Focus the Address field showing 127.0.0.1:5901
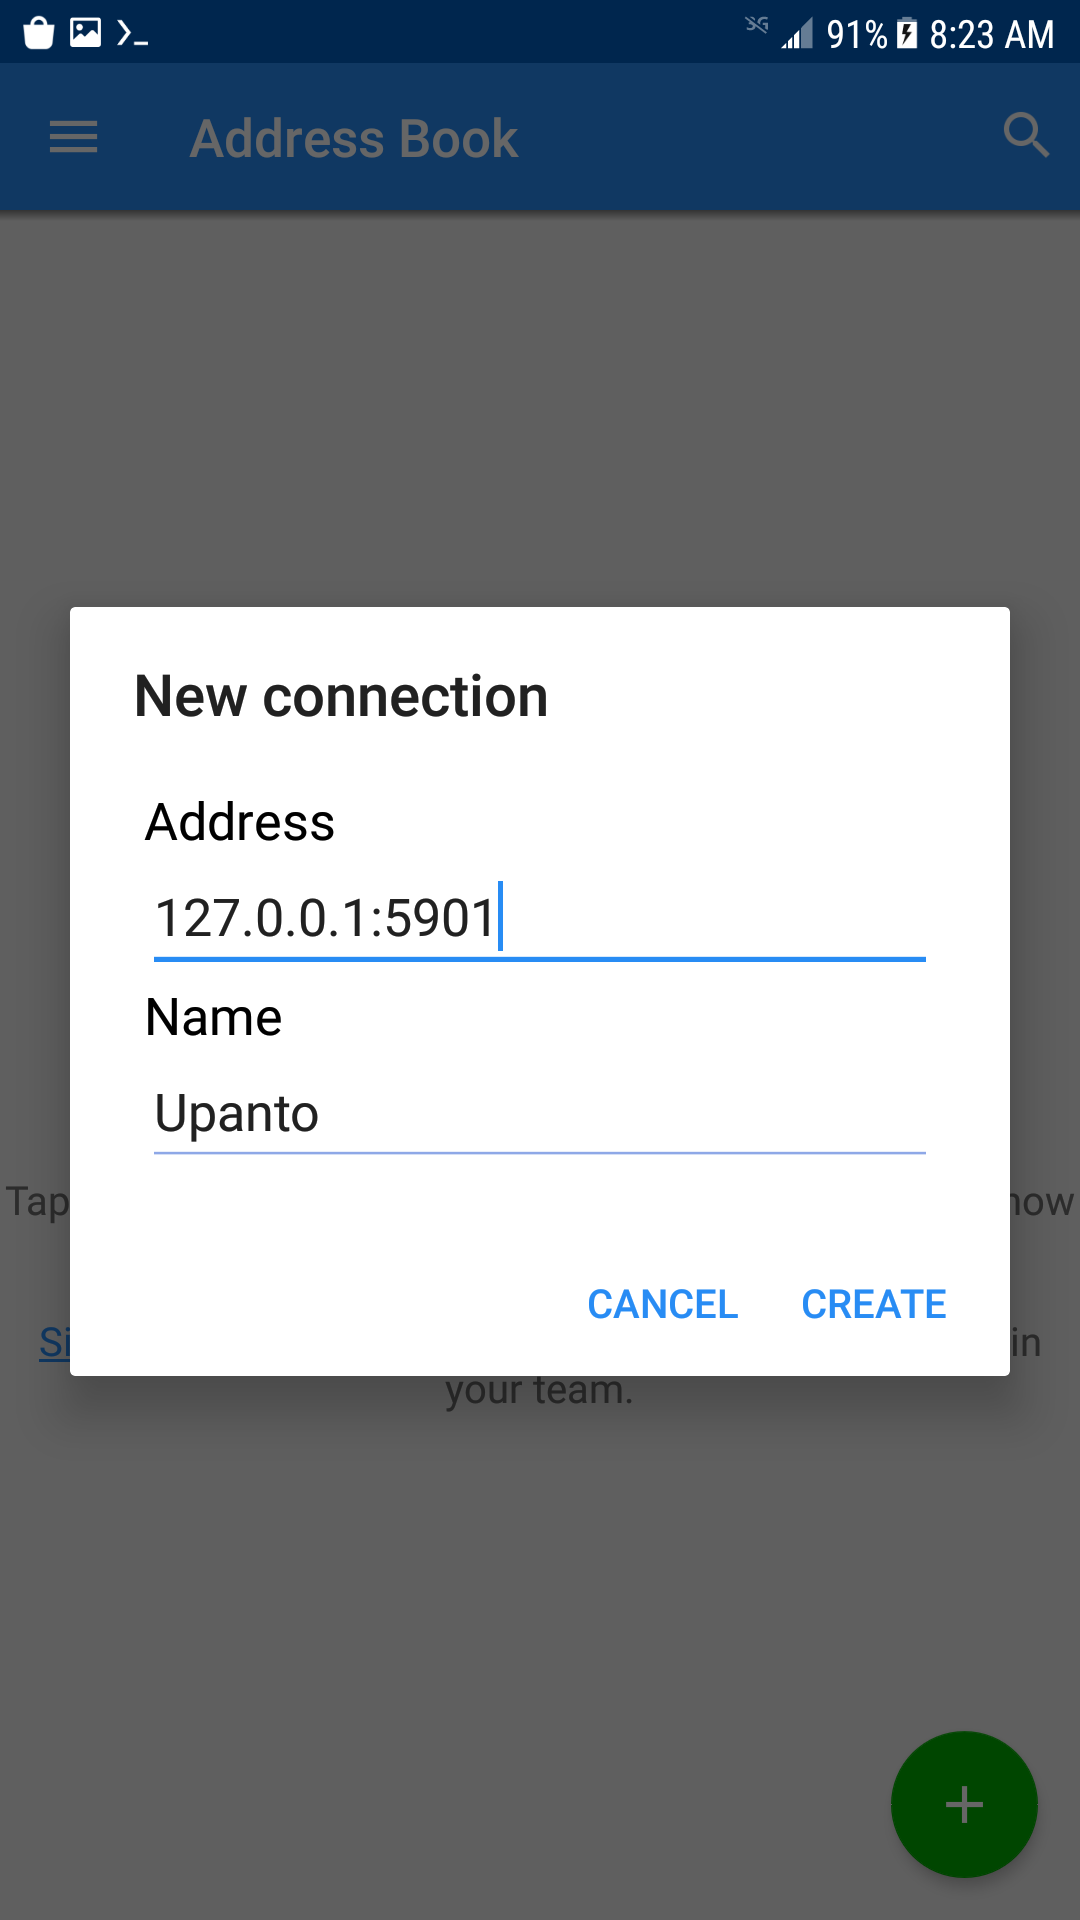This screenshot has height=1920, width=1080. click(540, 918)
